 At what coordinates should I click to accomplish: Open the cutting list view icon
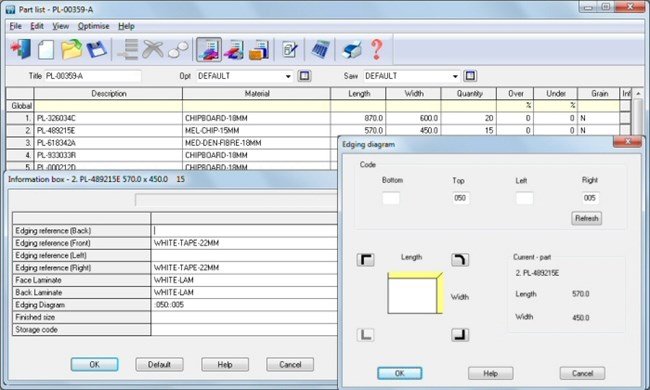234,49
